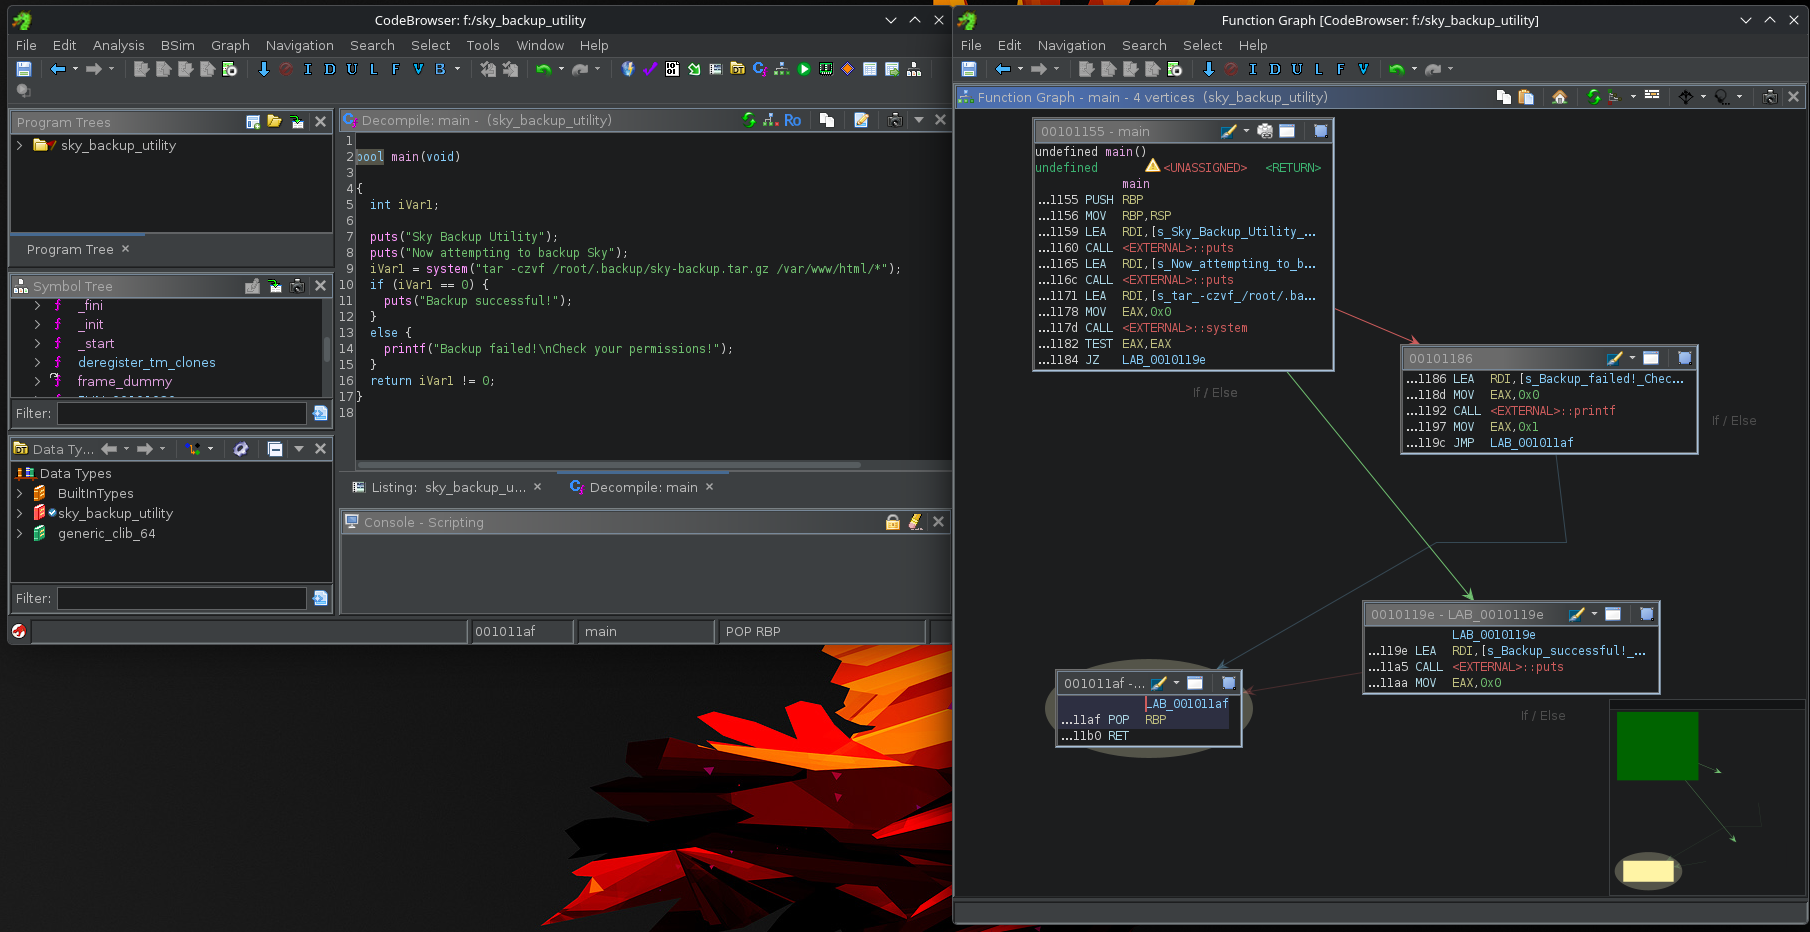Click filter options button beside Symbol Tree filter
1810x932 pixels.
tap(320, 413)
